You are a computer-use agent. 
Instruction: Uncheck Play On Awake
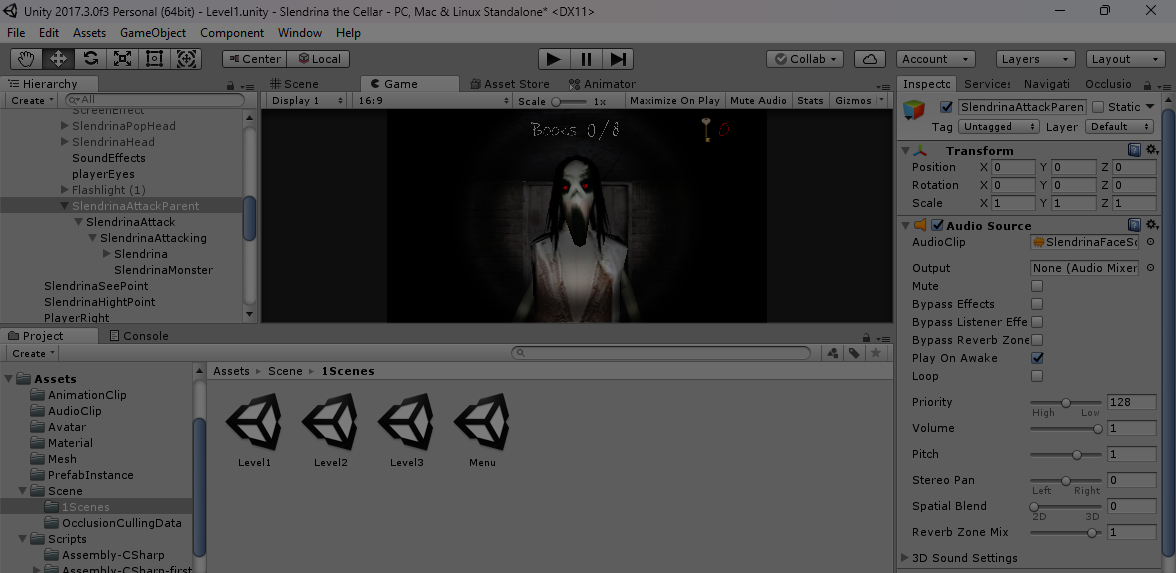click(x=1037, y=358)
